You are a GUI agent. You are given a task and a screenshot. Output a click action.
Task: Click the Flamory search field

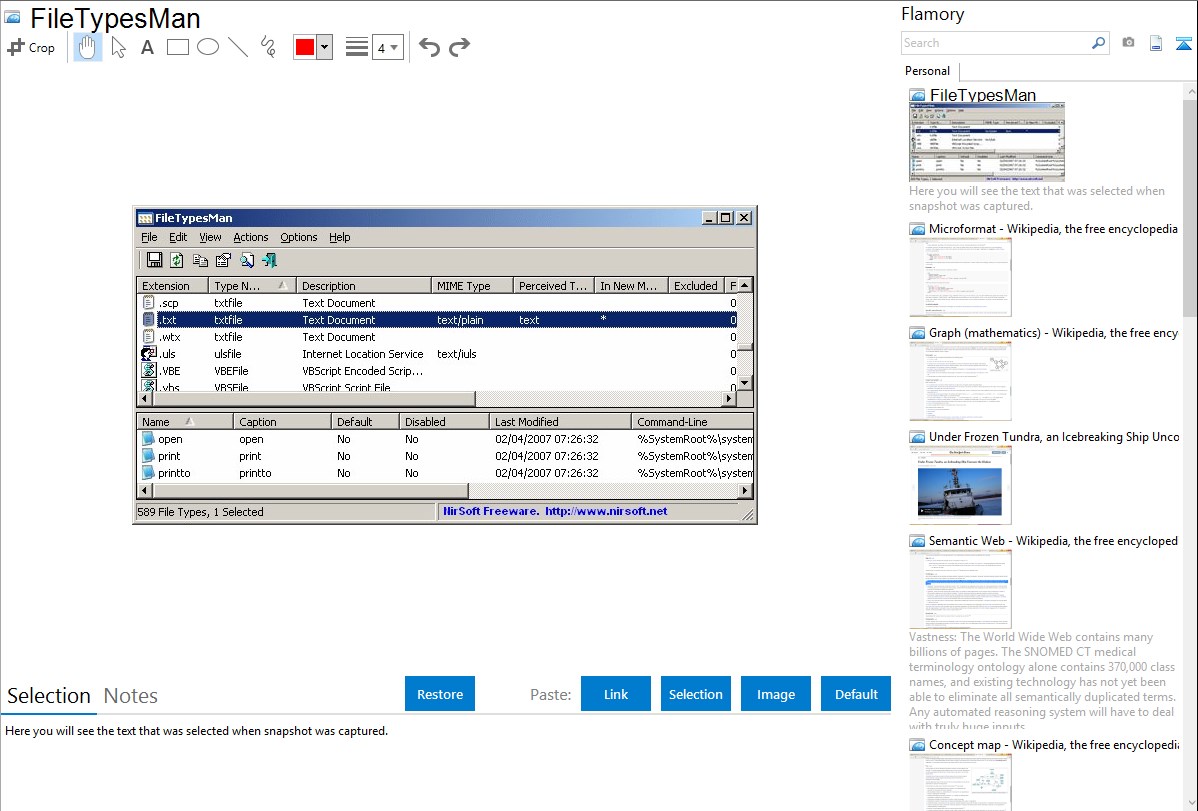995,43
